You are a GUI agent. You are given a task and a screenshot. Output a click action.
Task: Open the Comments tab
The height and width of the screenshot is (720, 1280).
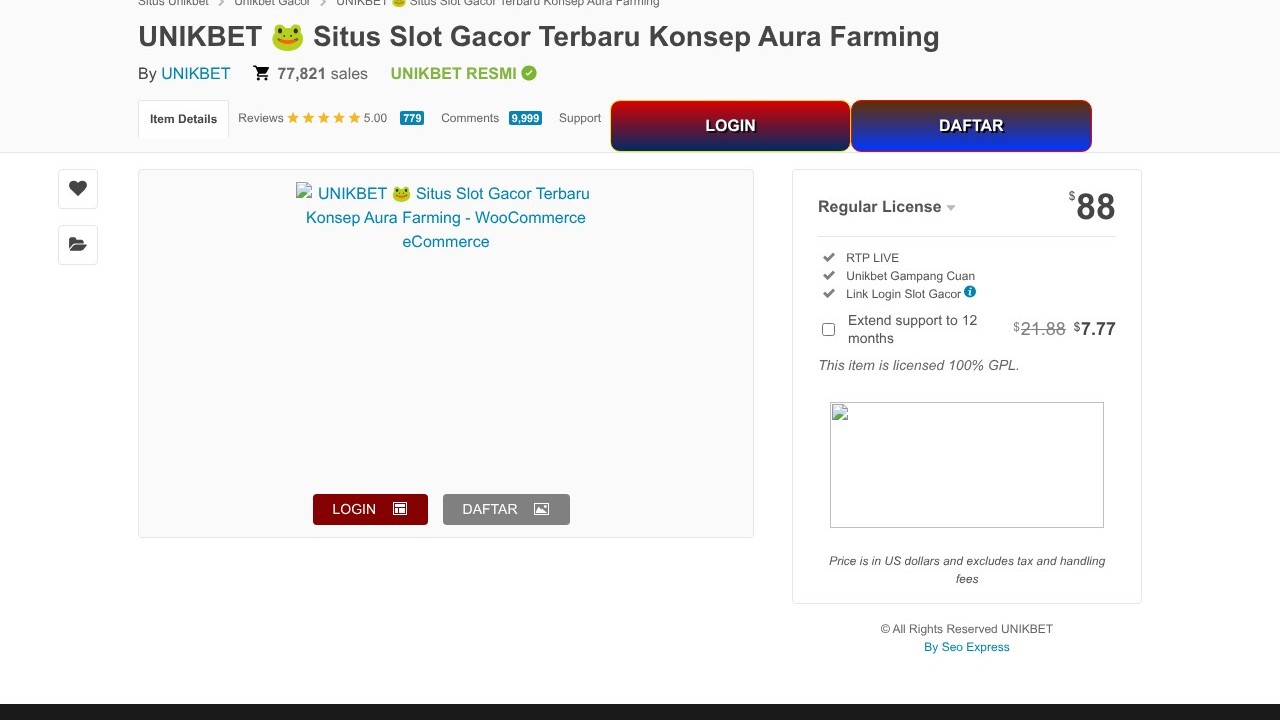pos(470,118)
